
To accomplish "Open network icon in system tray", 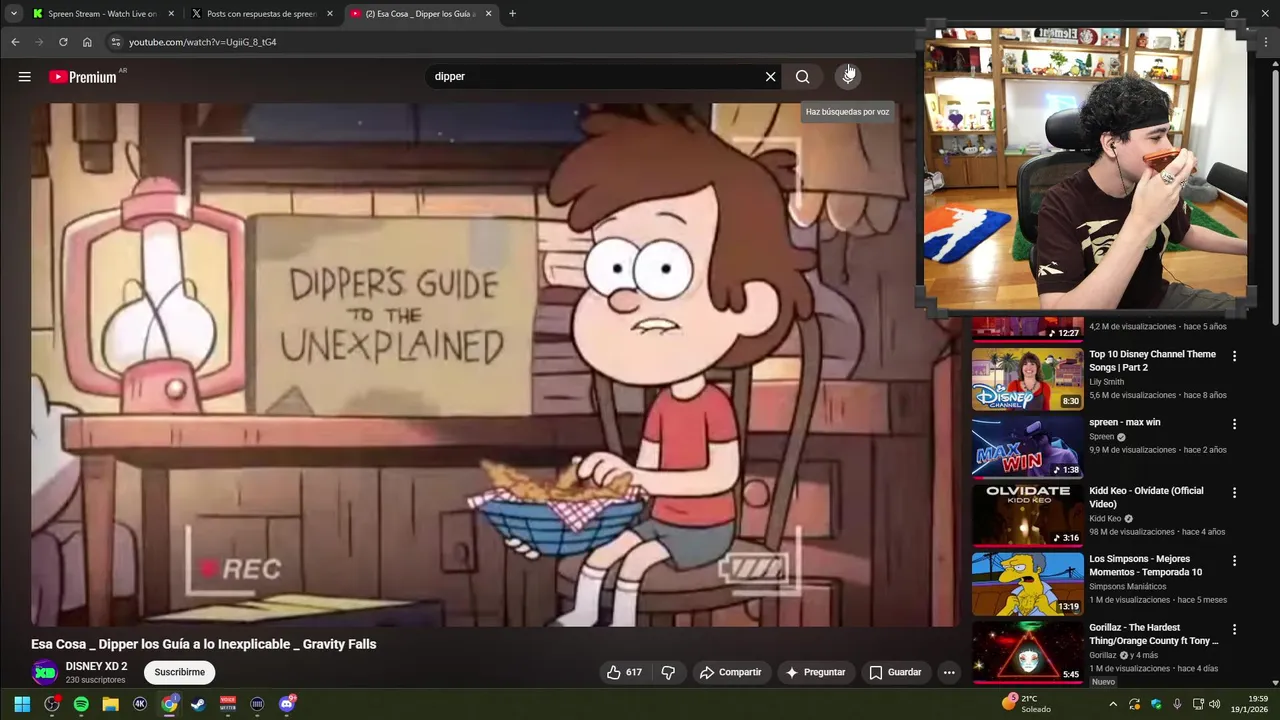I will click(x=1198, y=704).
